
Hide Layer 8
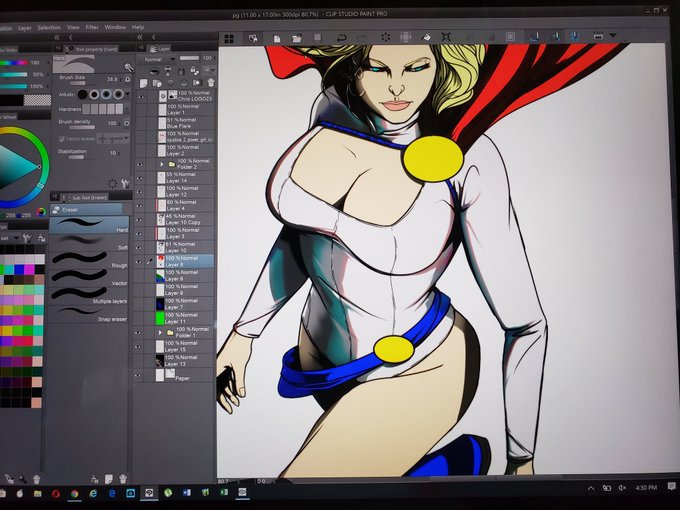tap(138, 262)
